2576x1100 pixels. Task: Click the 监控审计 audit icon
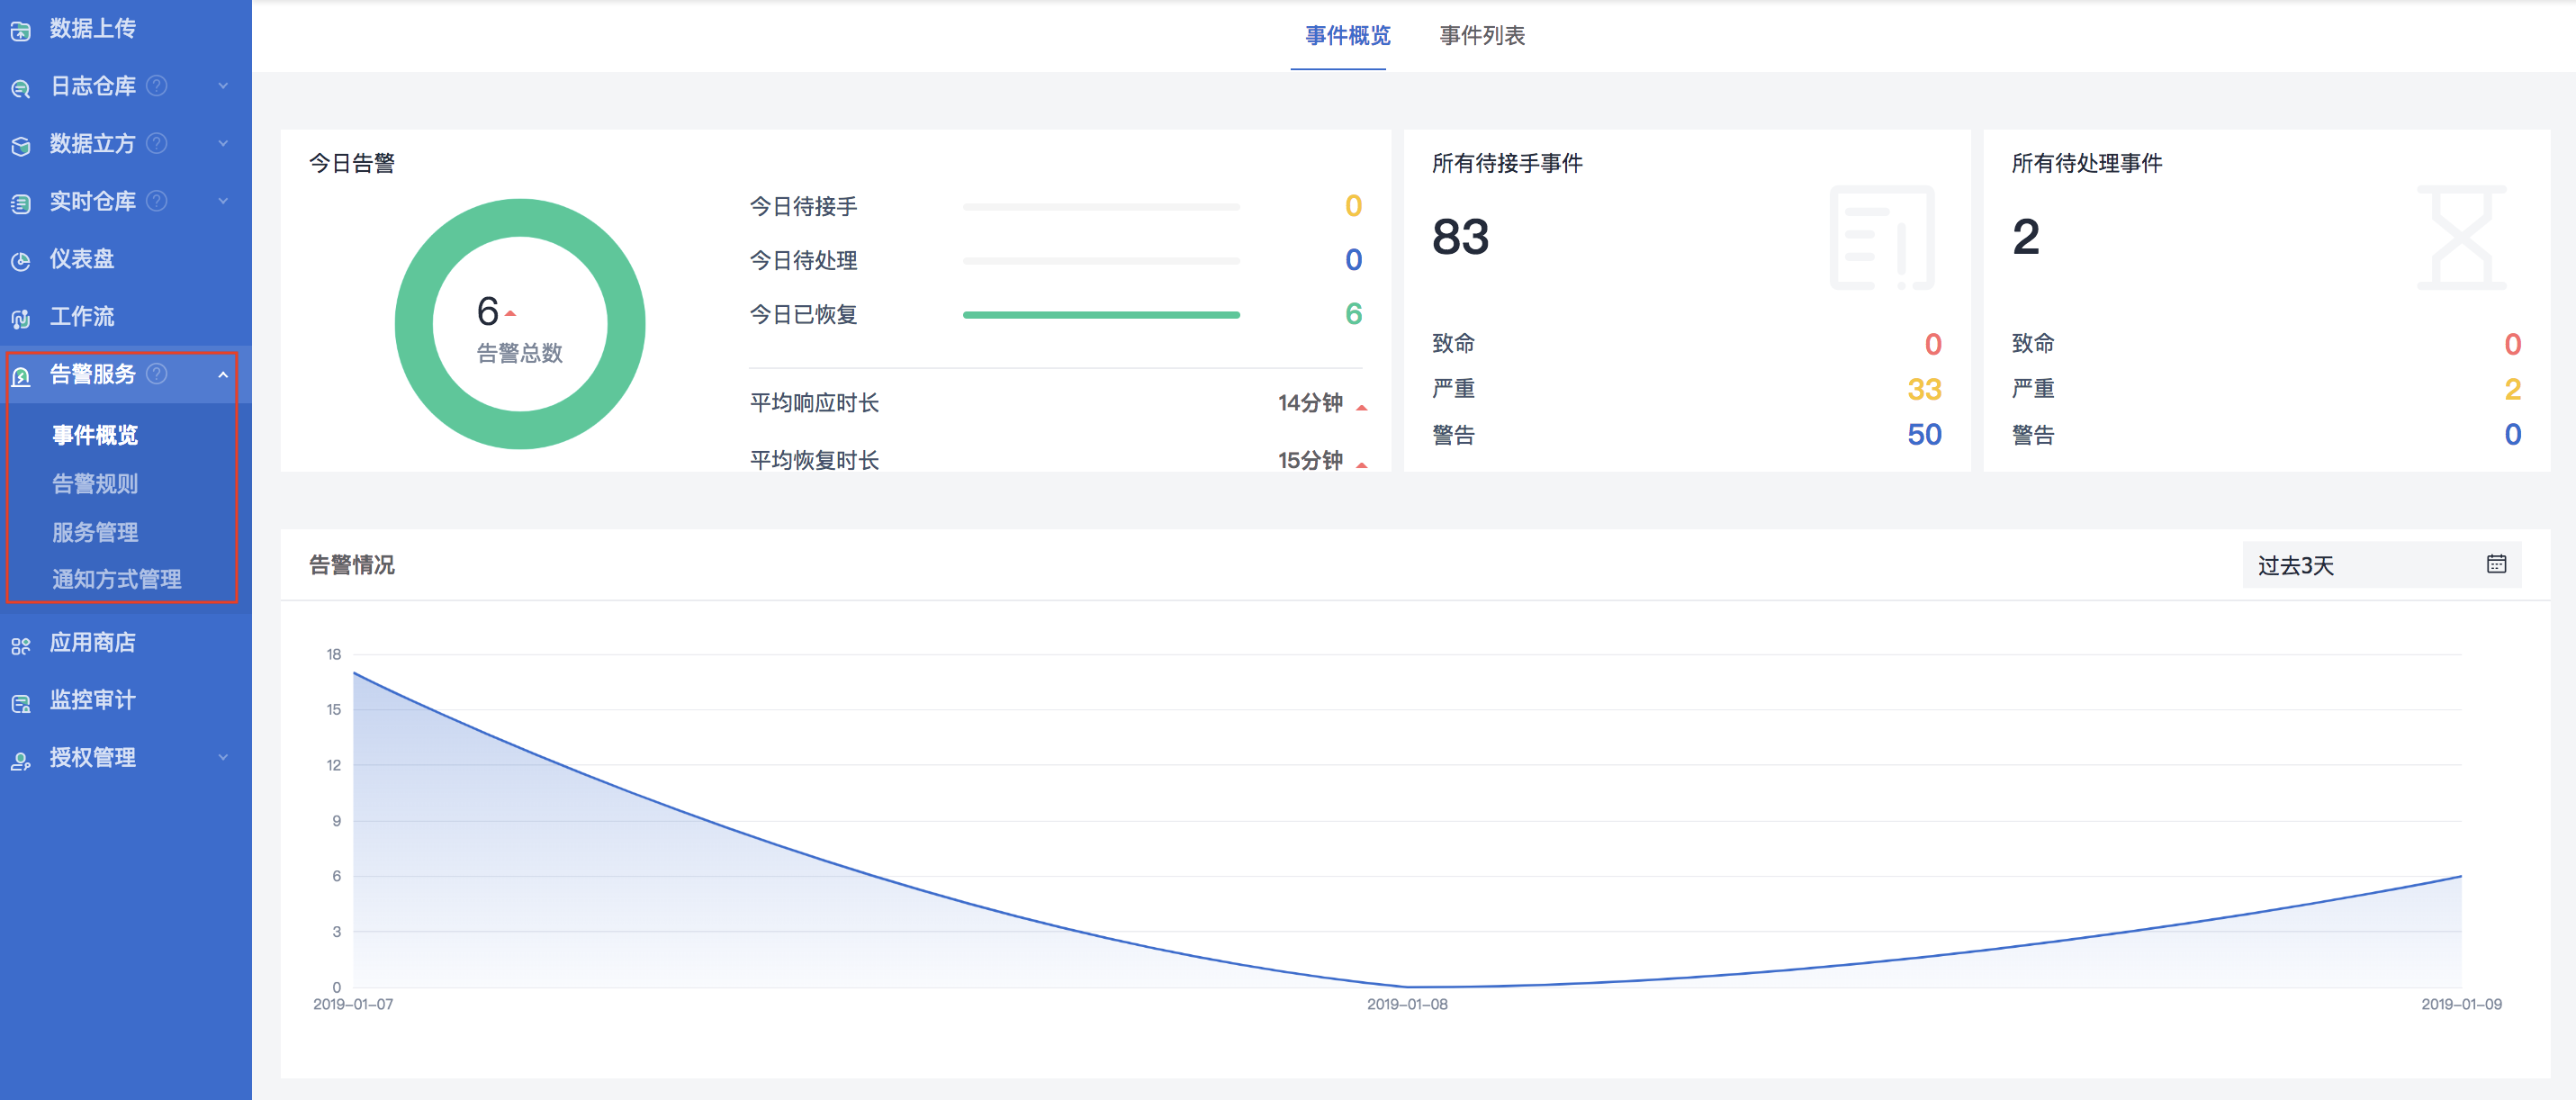click(x=21, y=702)
